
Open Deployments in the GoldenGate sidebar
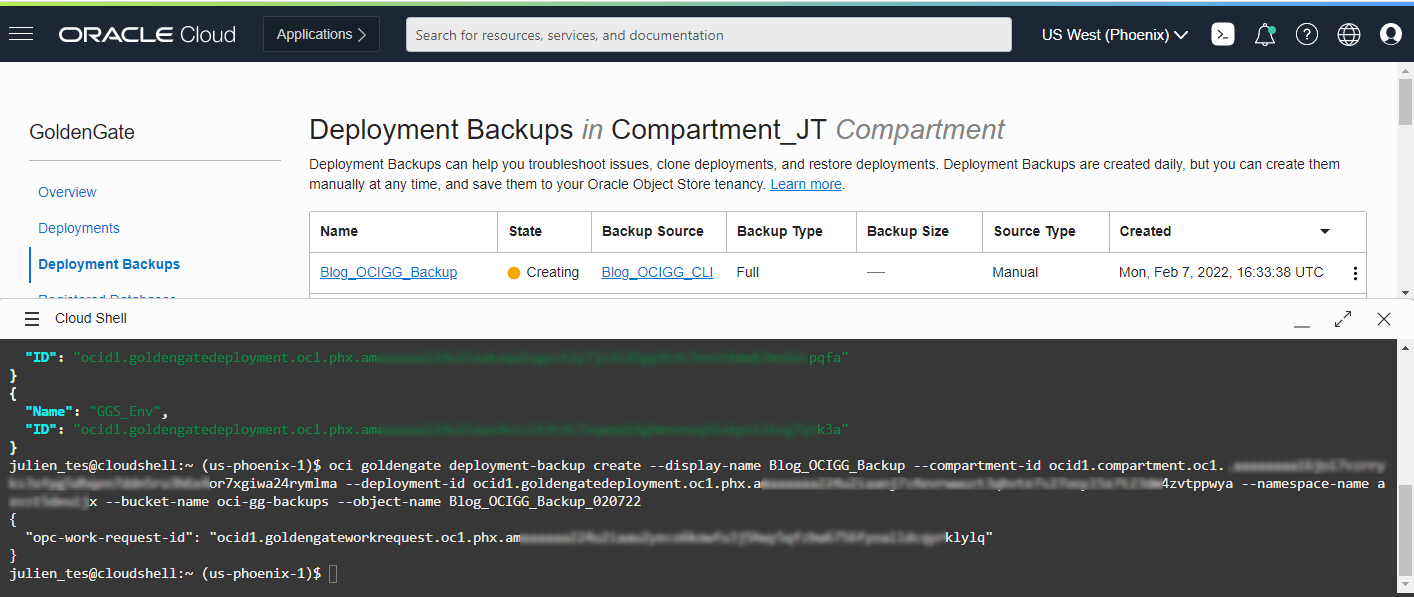[79, 228]
